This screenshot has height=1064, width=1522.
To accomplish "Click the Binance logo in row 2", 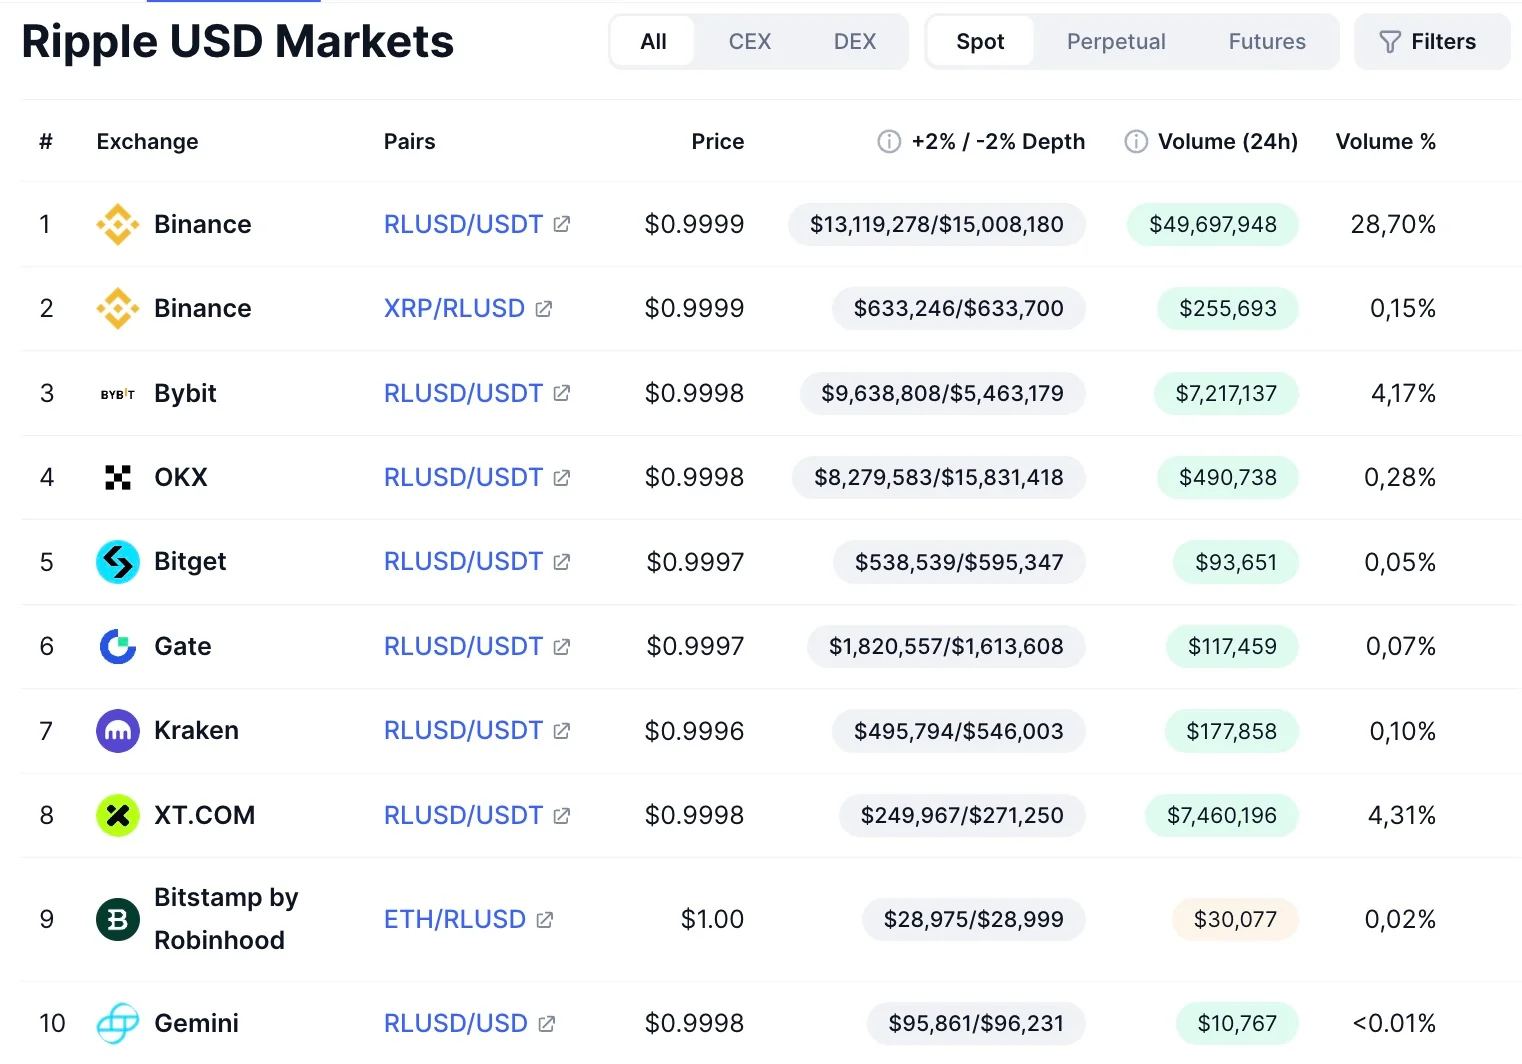I will (x=117, y=308).
